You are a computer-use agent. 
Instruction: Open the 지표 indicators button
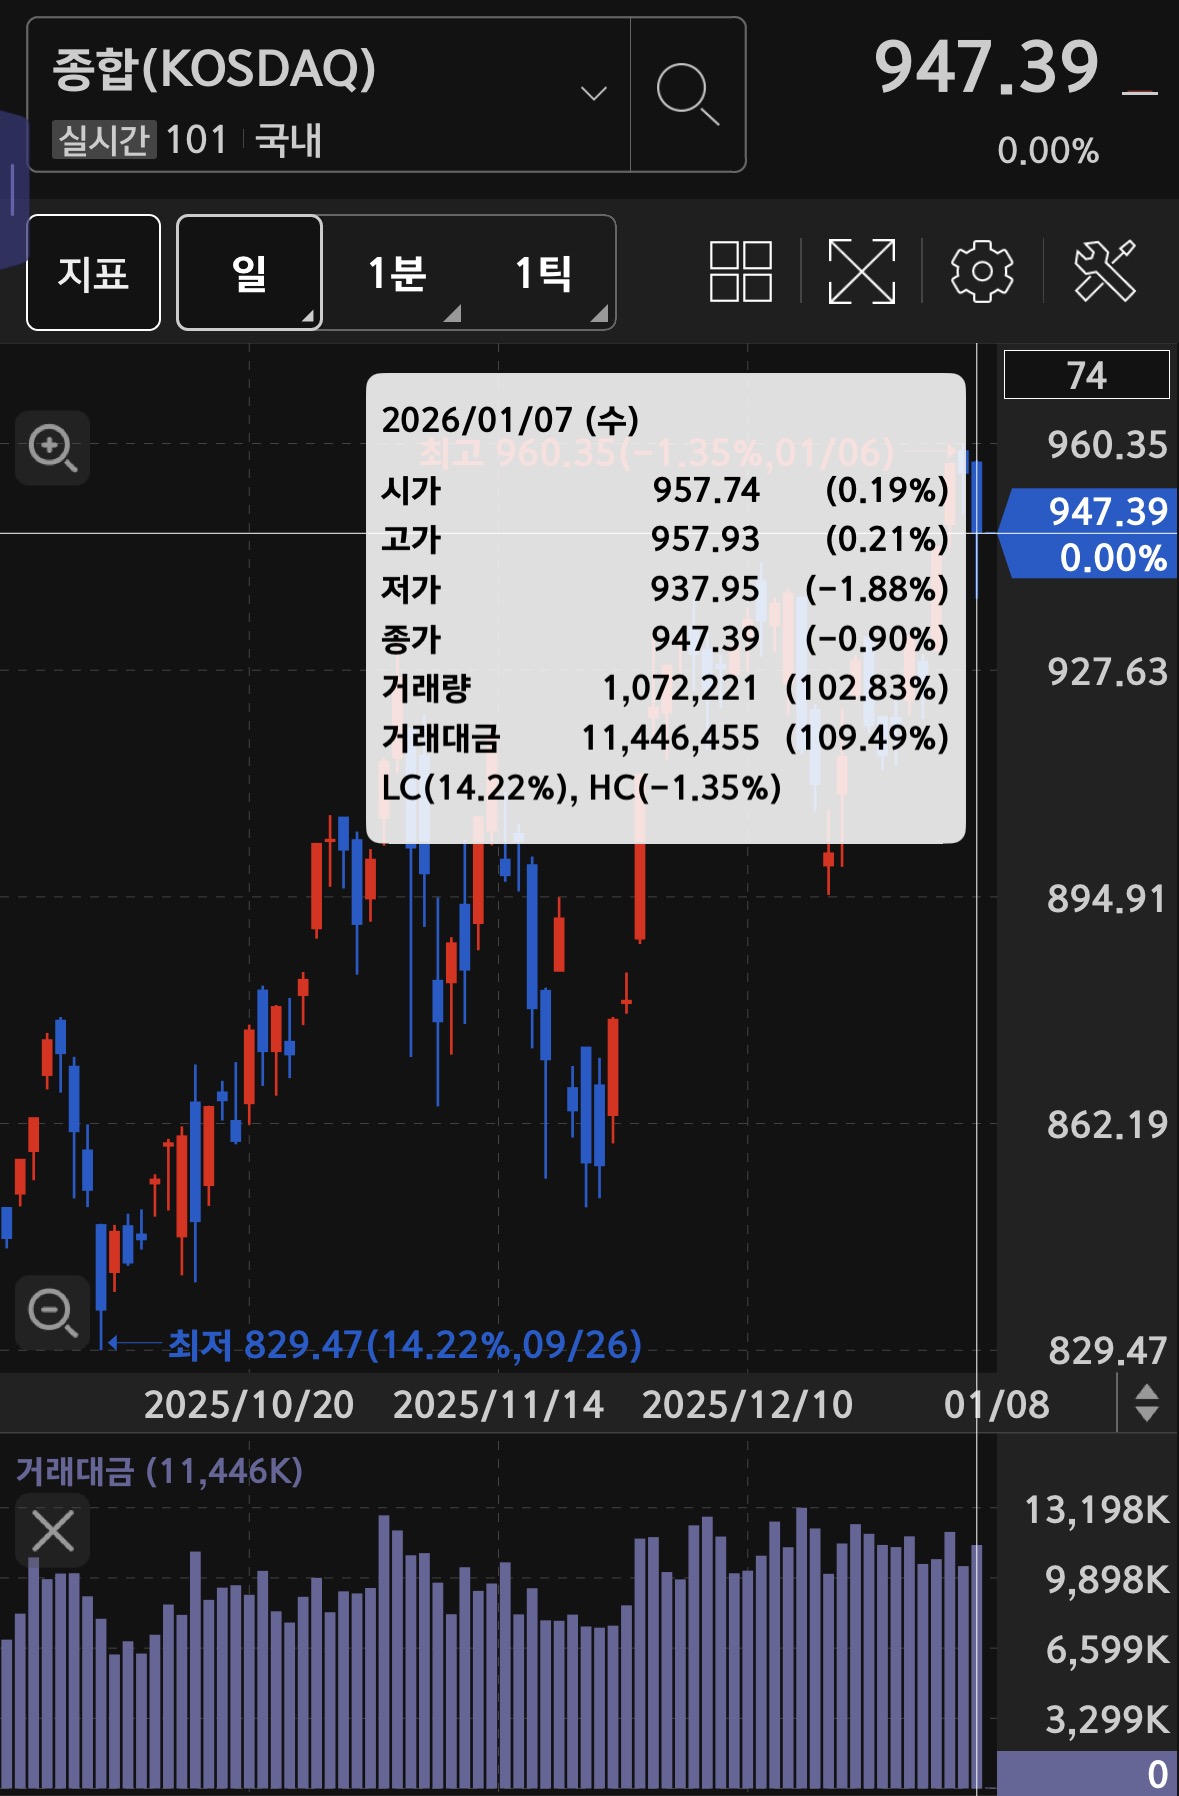pos(93,272)
